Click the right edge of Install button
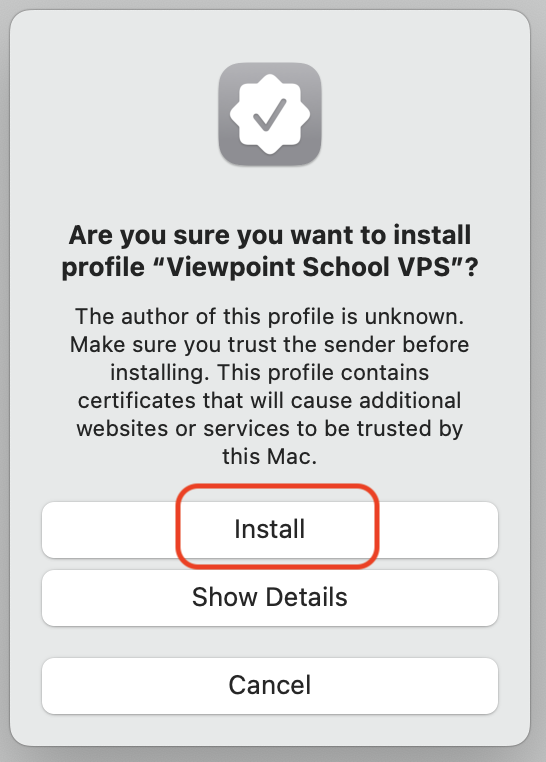The width and height of the screenshot is (546, 762). [x=486, y=529]
